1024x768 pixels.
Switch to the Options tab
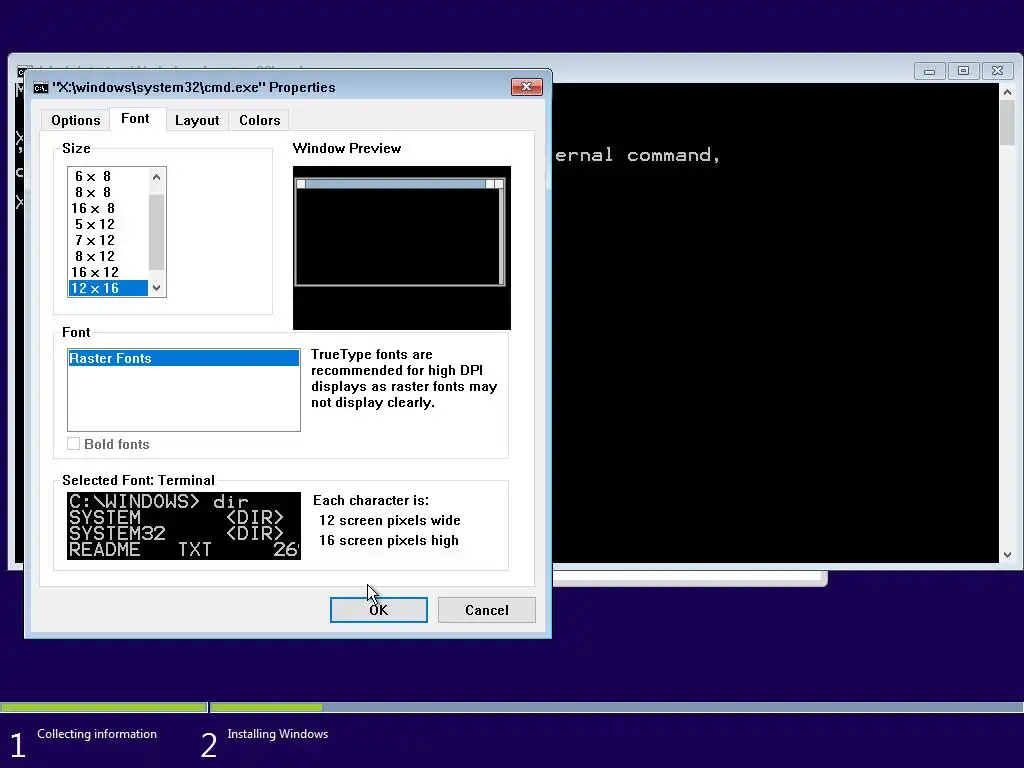pos(76,120)
